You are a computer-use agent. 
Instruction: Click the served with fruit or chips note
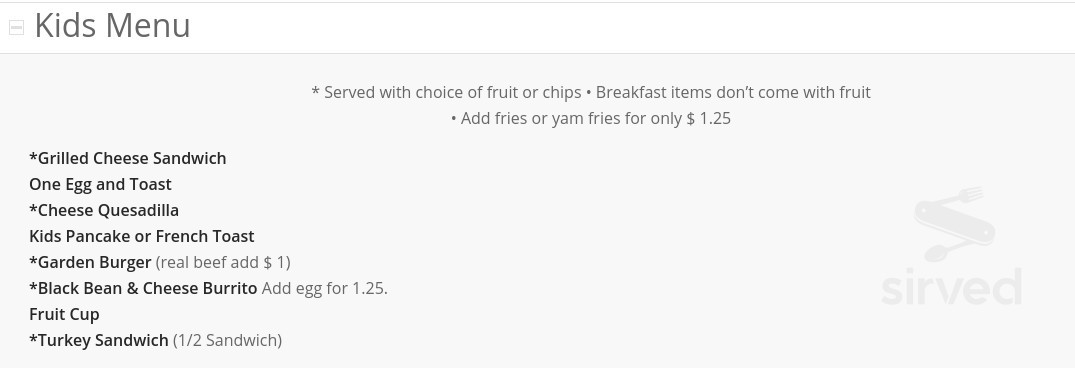click(446, 93)
